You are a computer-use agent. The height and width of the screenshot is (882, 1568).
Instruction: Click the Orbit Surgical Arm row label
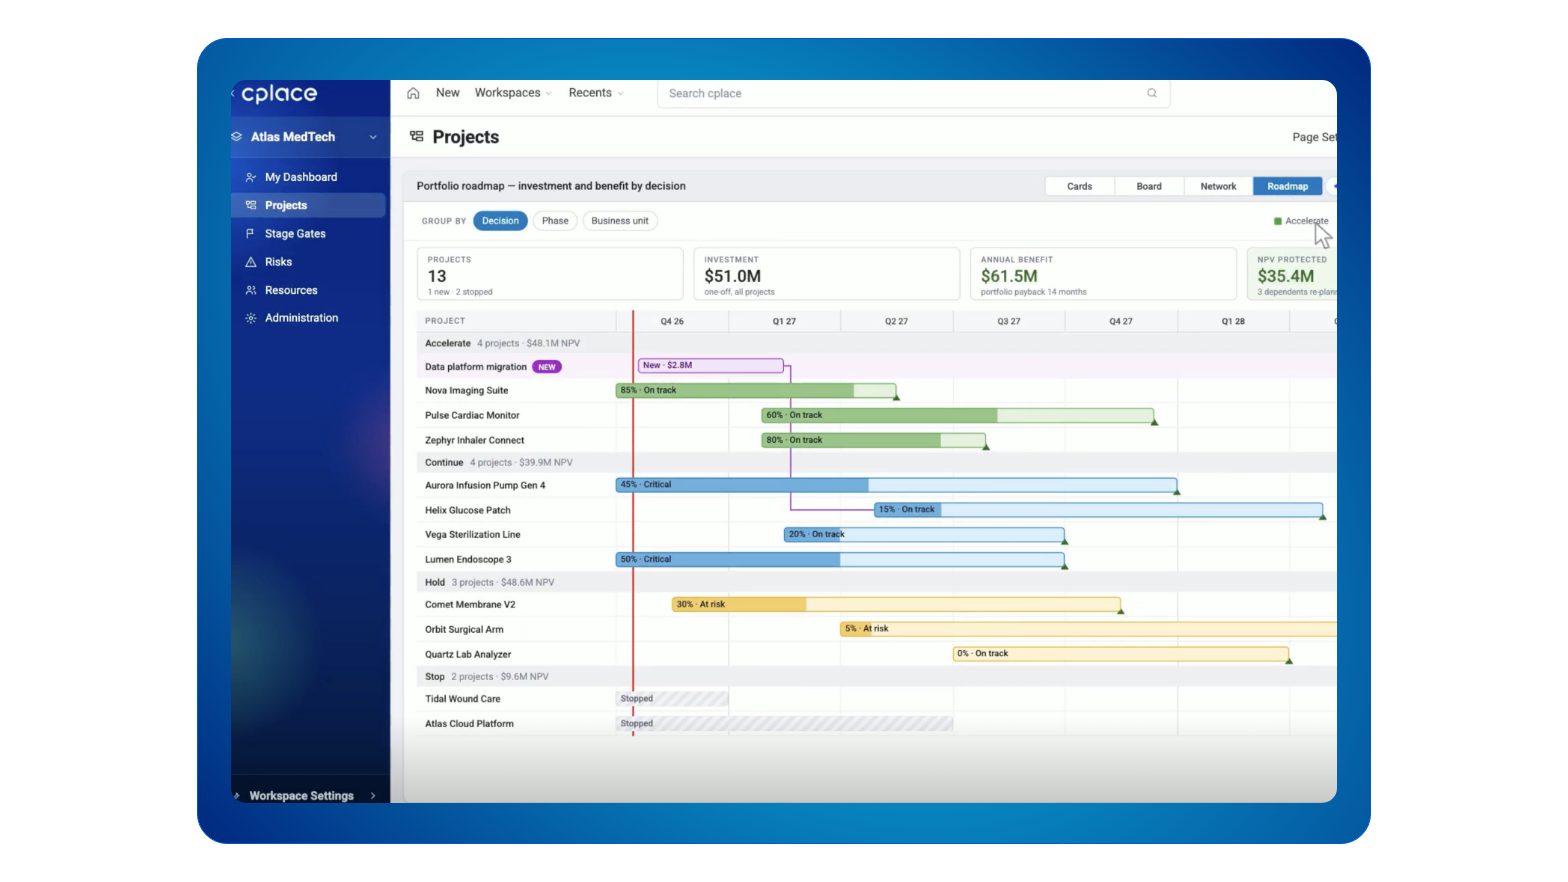click(464, 630)
